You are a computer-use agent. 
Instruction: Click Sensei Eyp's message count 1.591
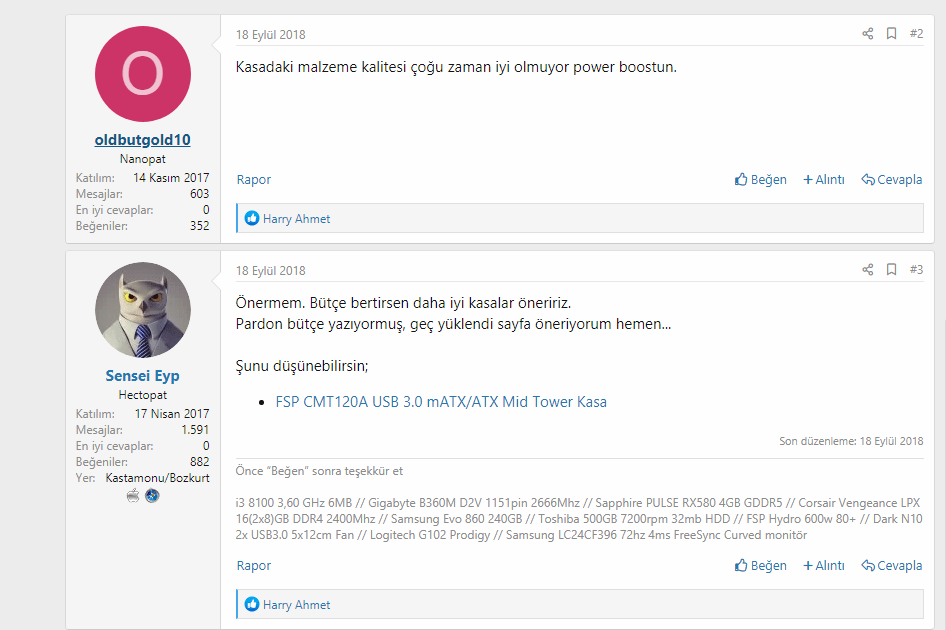[195, 430]
